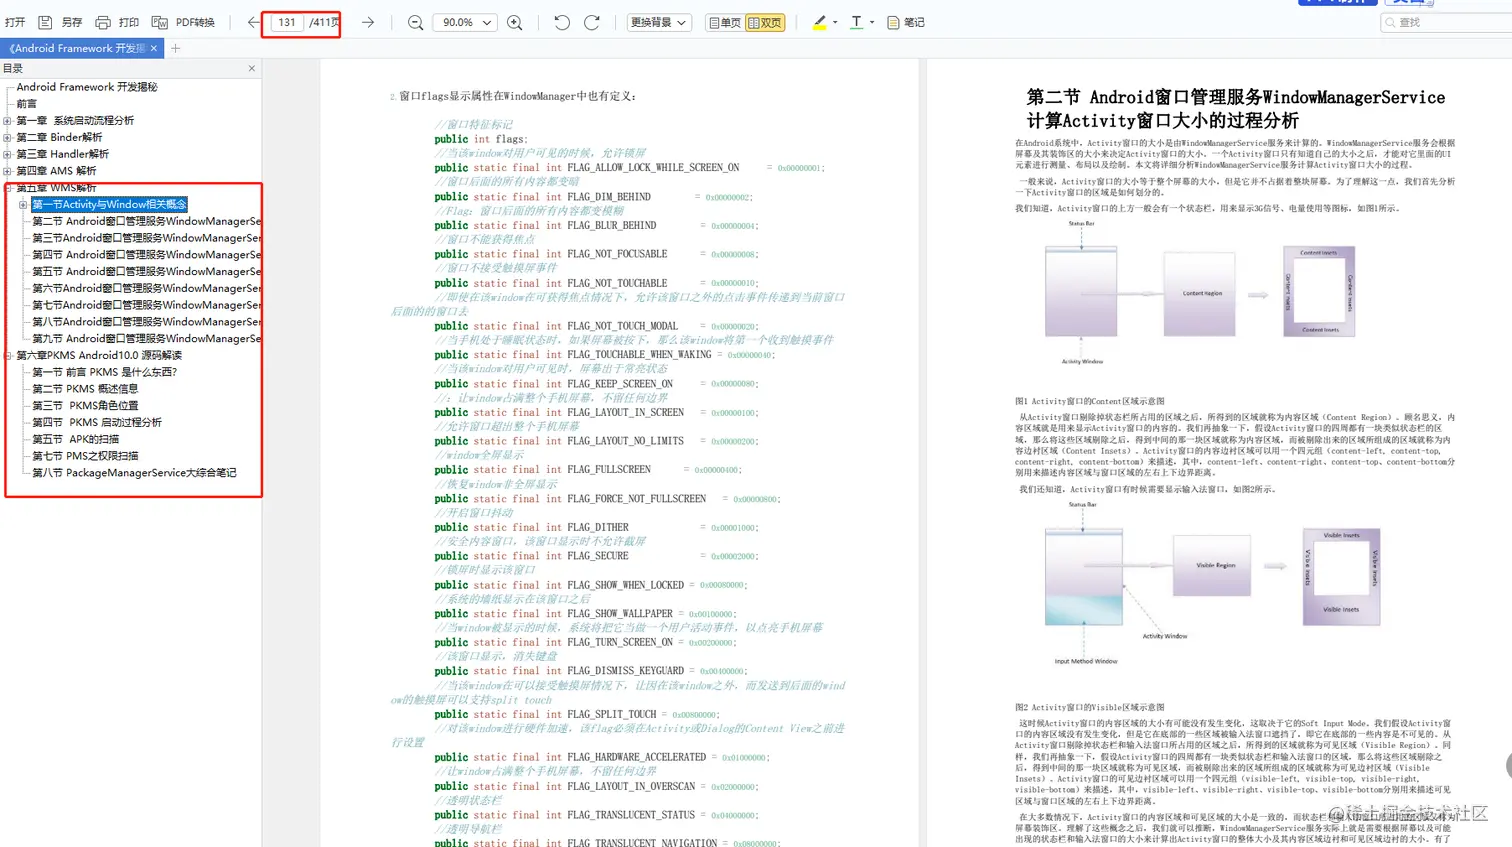Viewport: 1512px width, 847px height.
Task: Click the 查找 search box
Action: point(1447,22)
